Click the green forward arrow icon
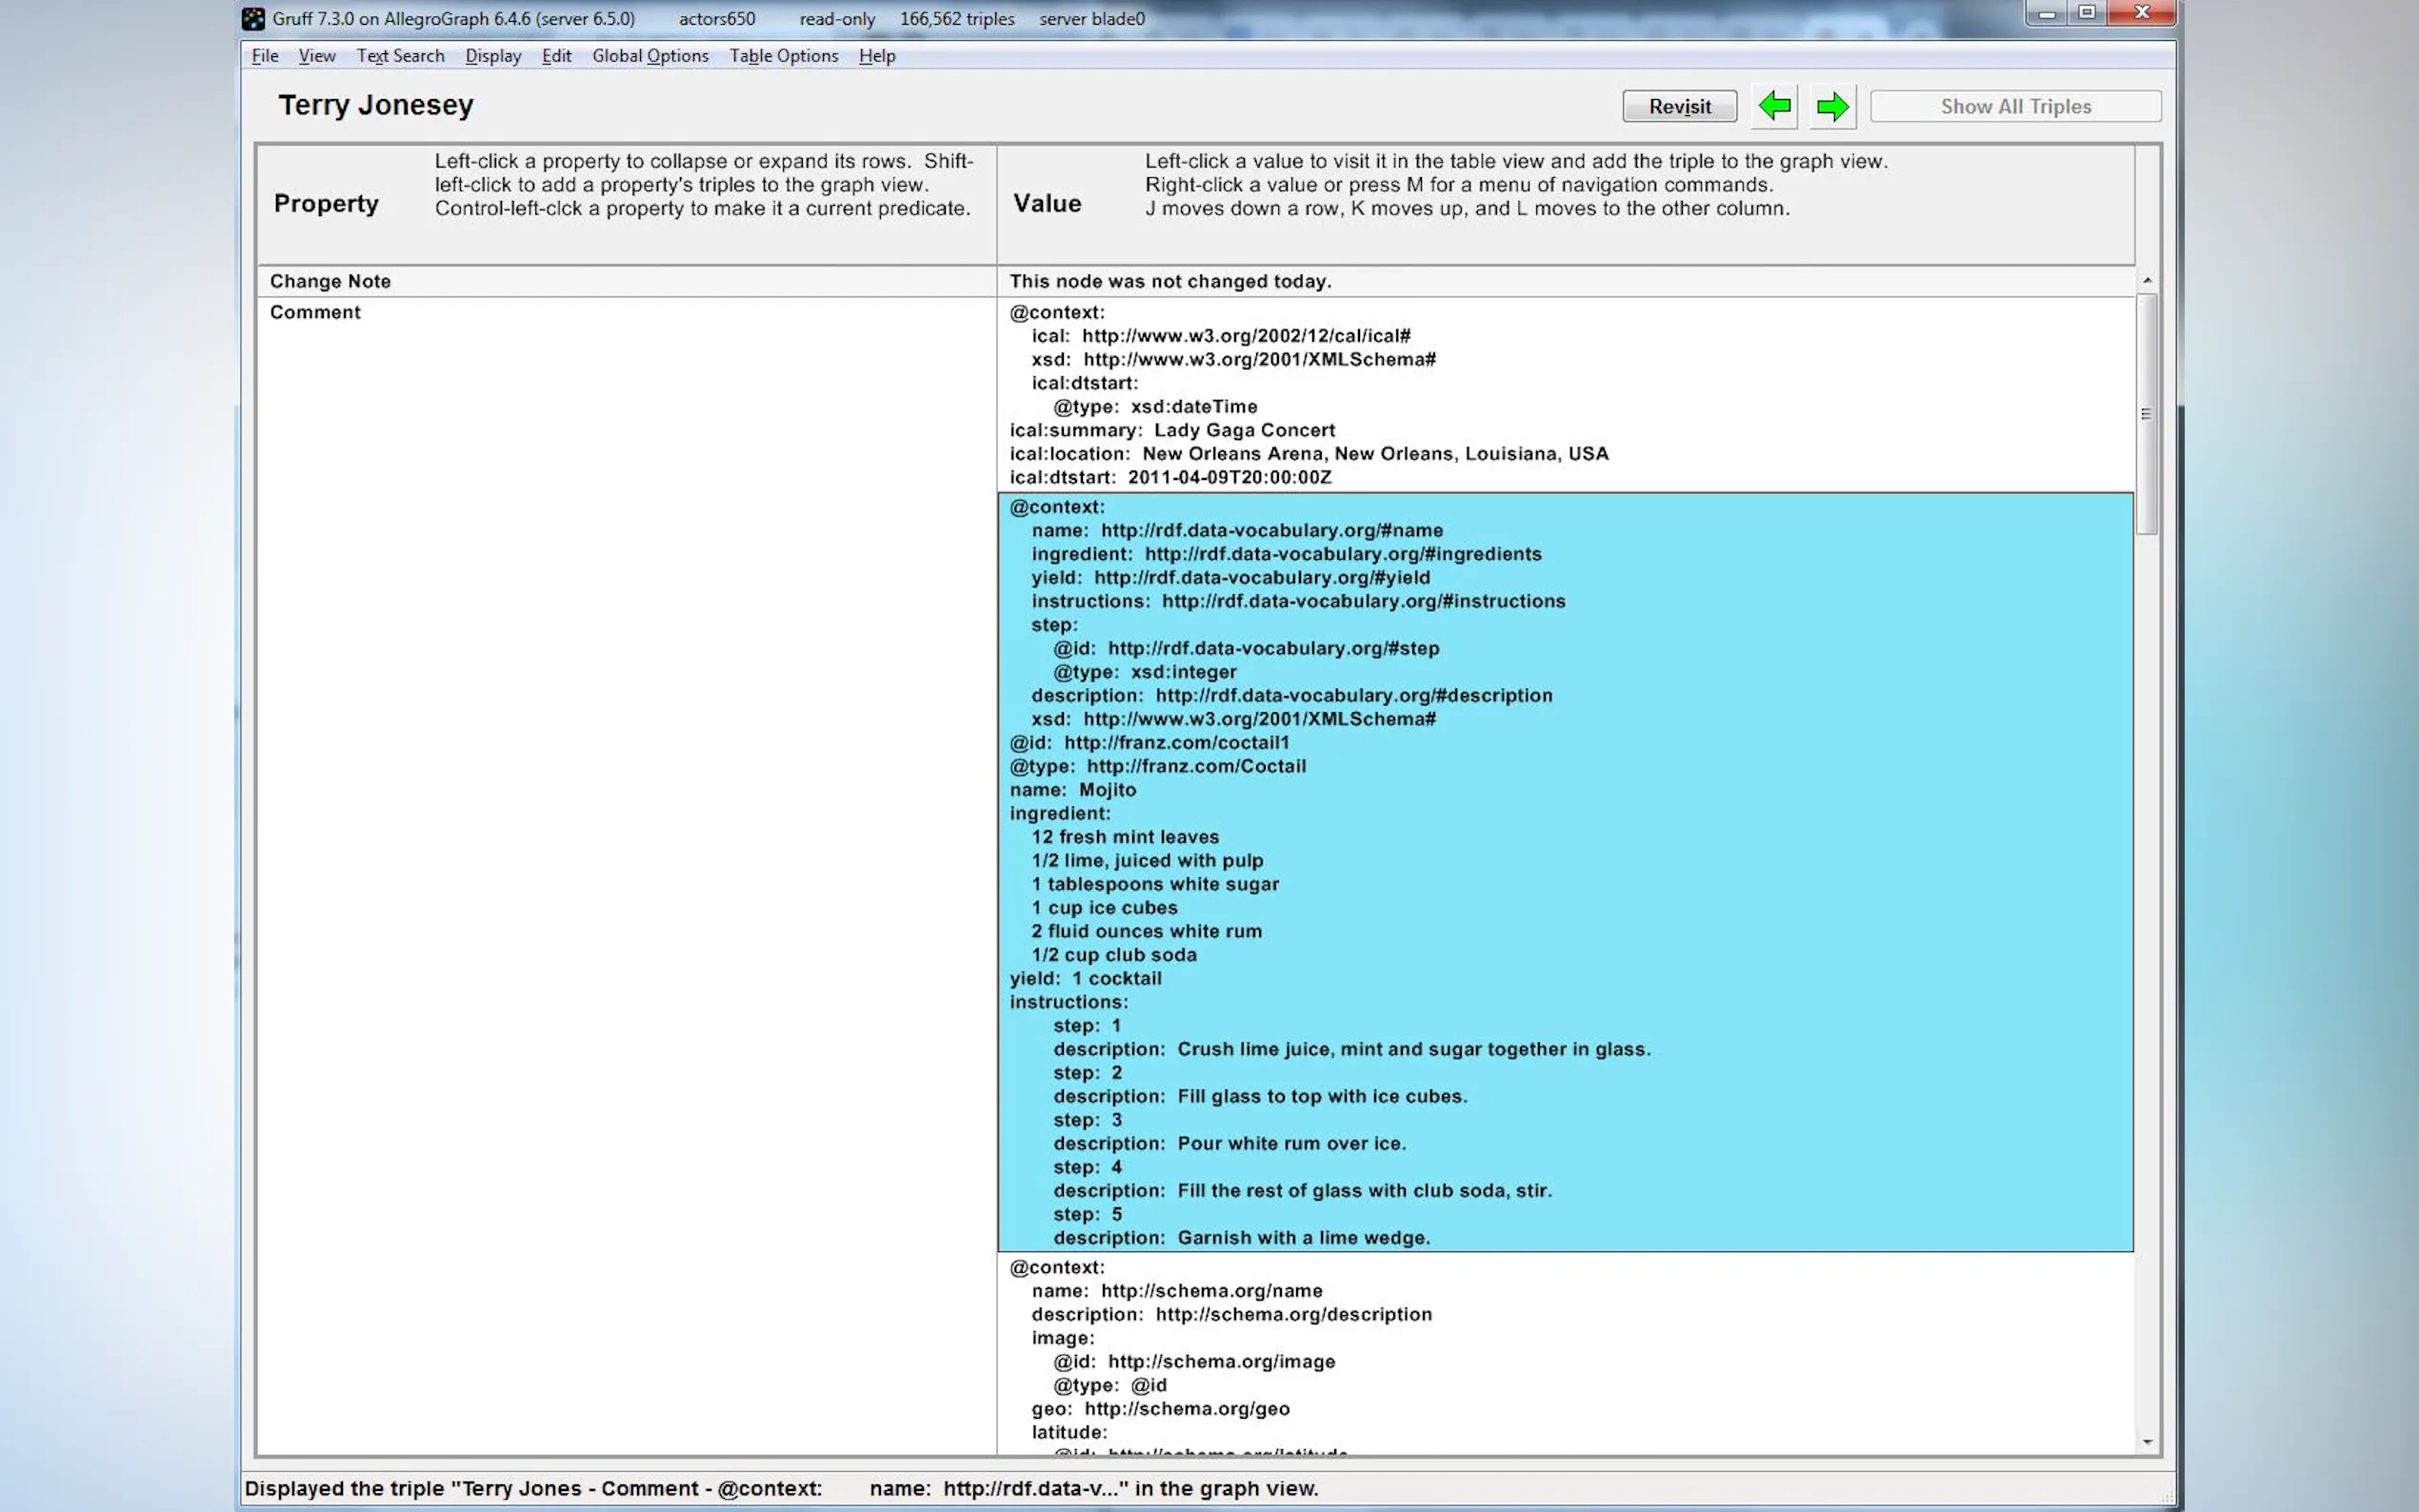The height and width of the screenshot is (1512, 2419). coord(1832,106)
